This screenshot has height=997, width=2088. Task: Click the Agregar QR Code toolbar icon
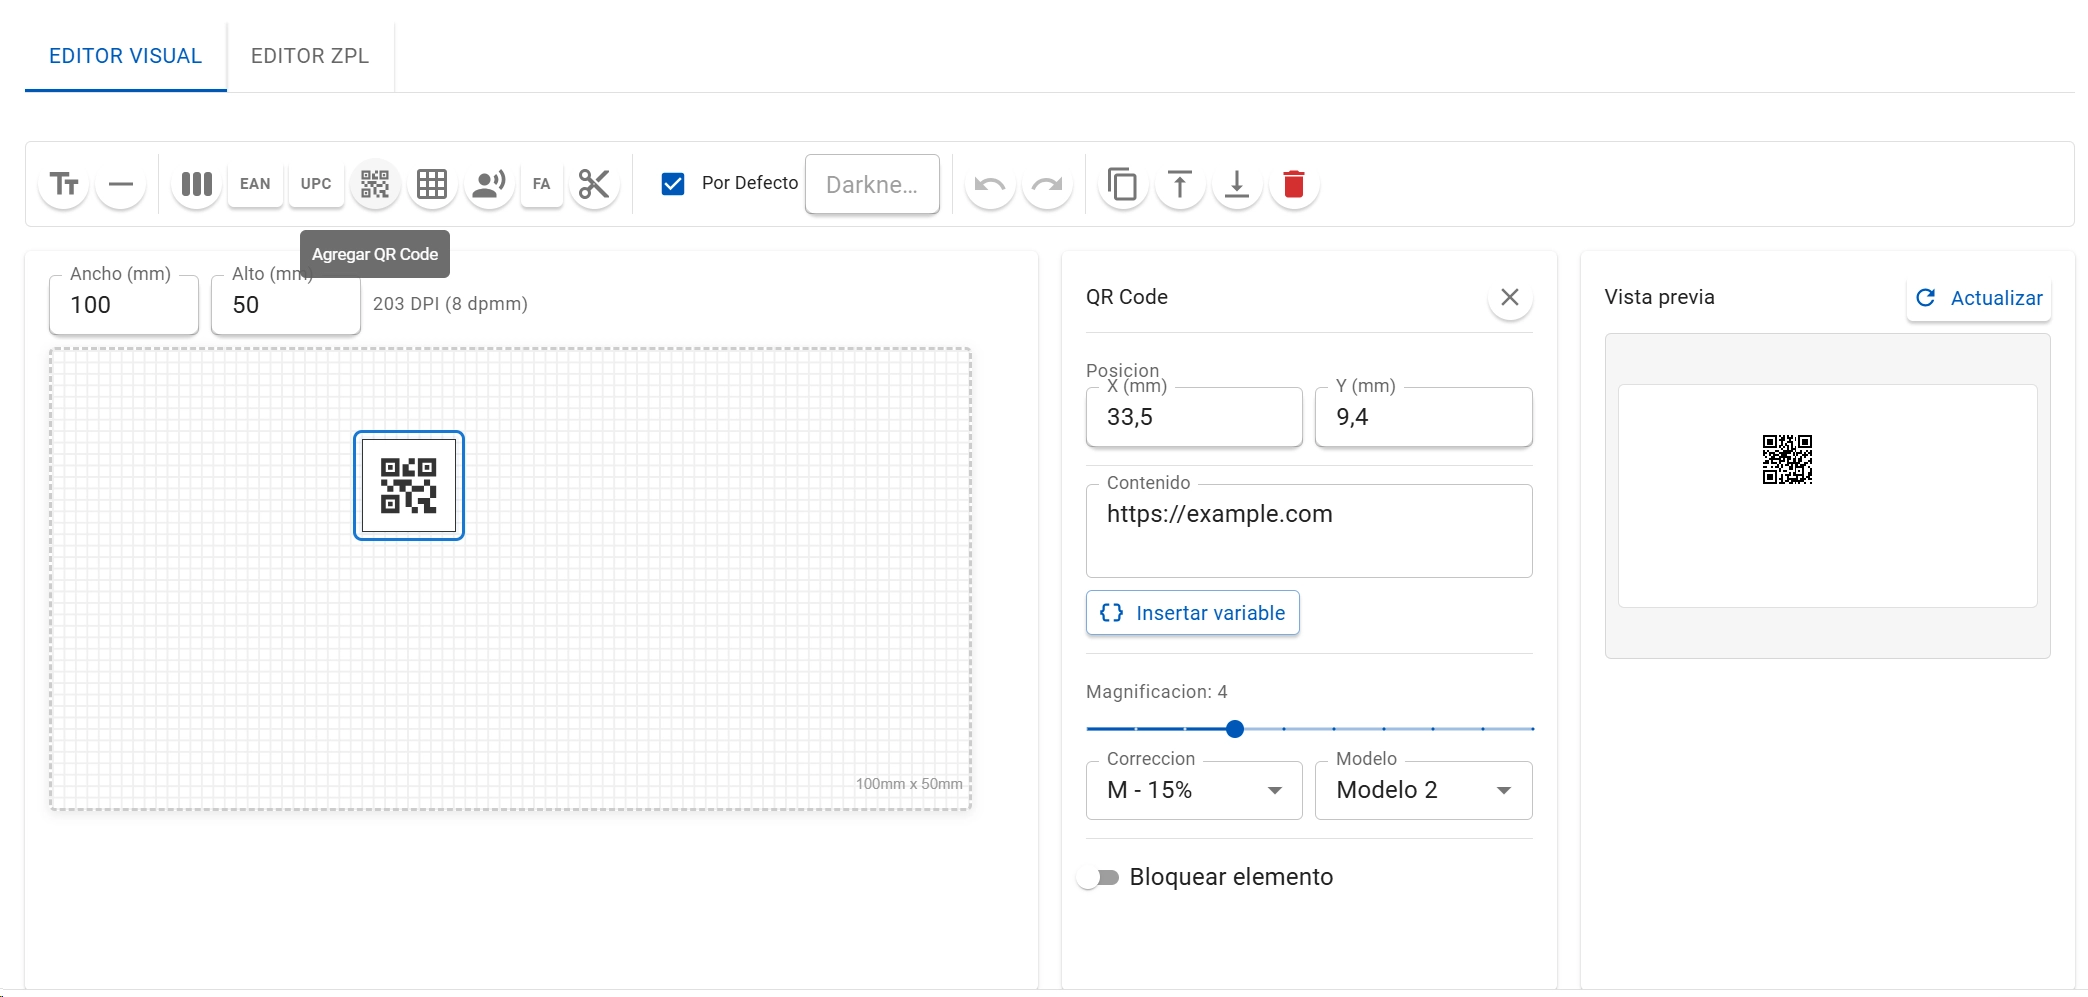click(x=375, y=184)
